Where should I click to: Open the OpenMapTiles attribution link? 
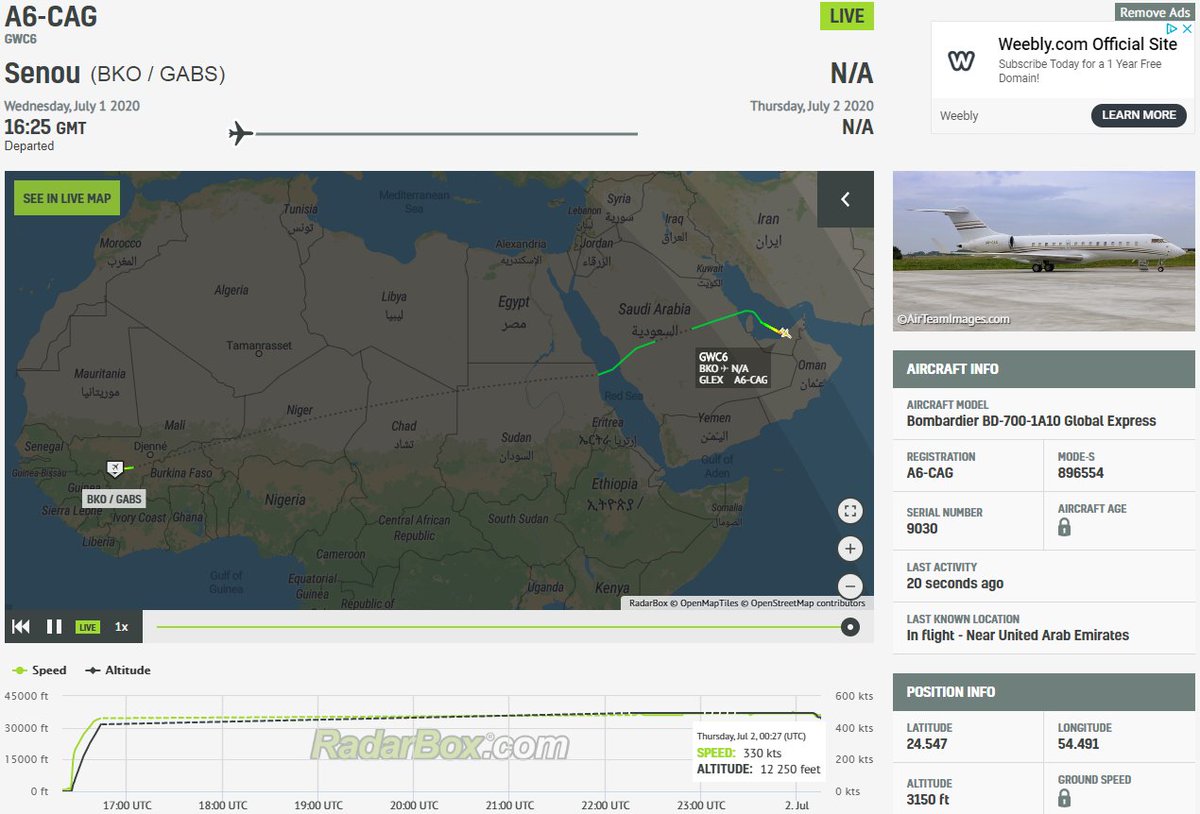(709, 603)
